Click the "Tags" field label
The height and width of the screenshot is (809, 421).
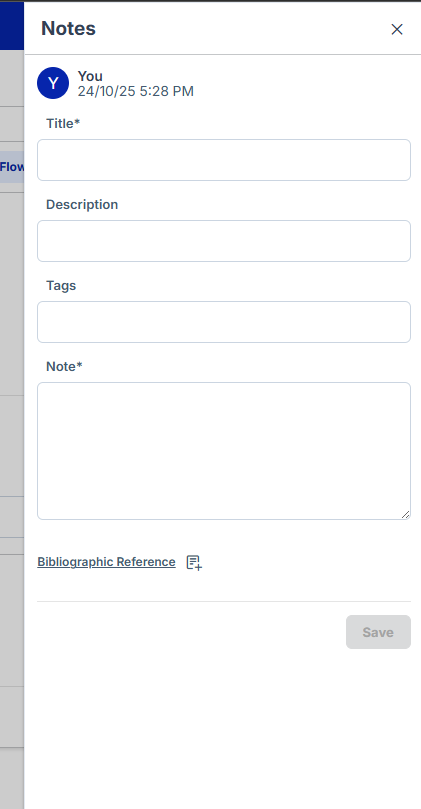coord(61,285)
